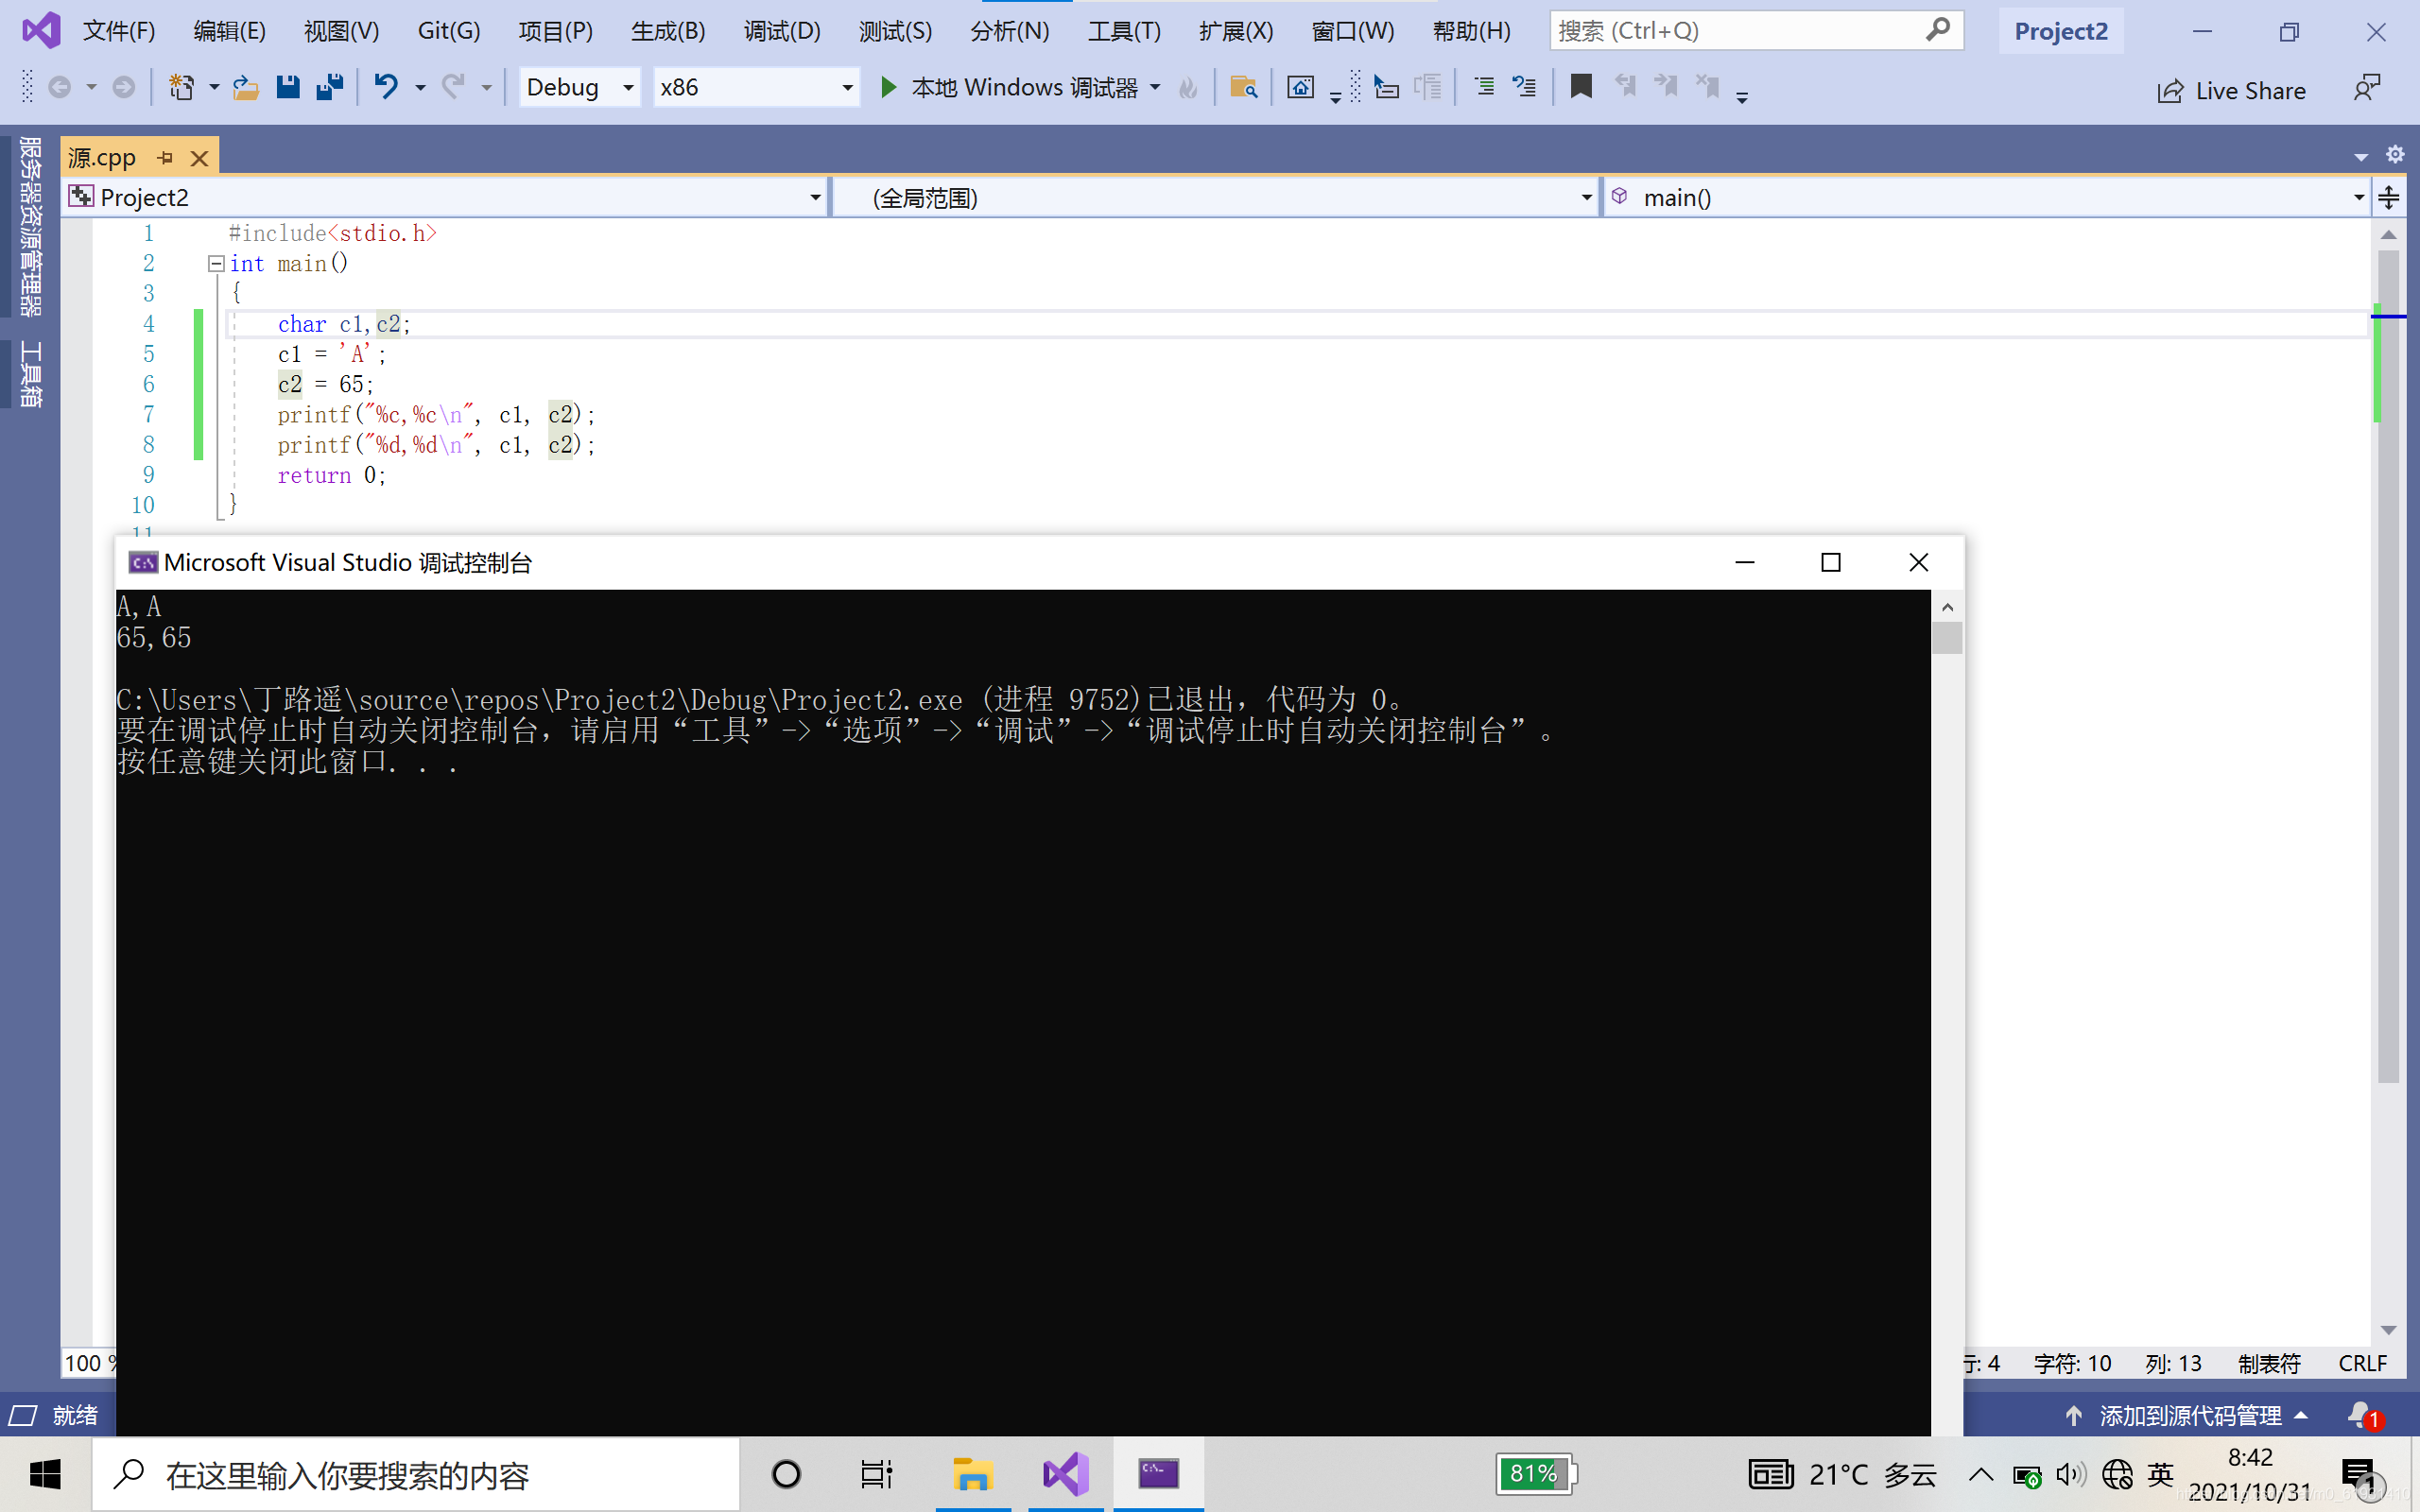Navigate backward with the back arrow icon
This screenshot has width=2420, height=1512.
59,88
